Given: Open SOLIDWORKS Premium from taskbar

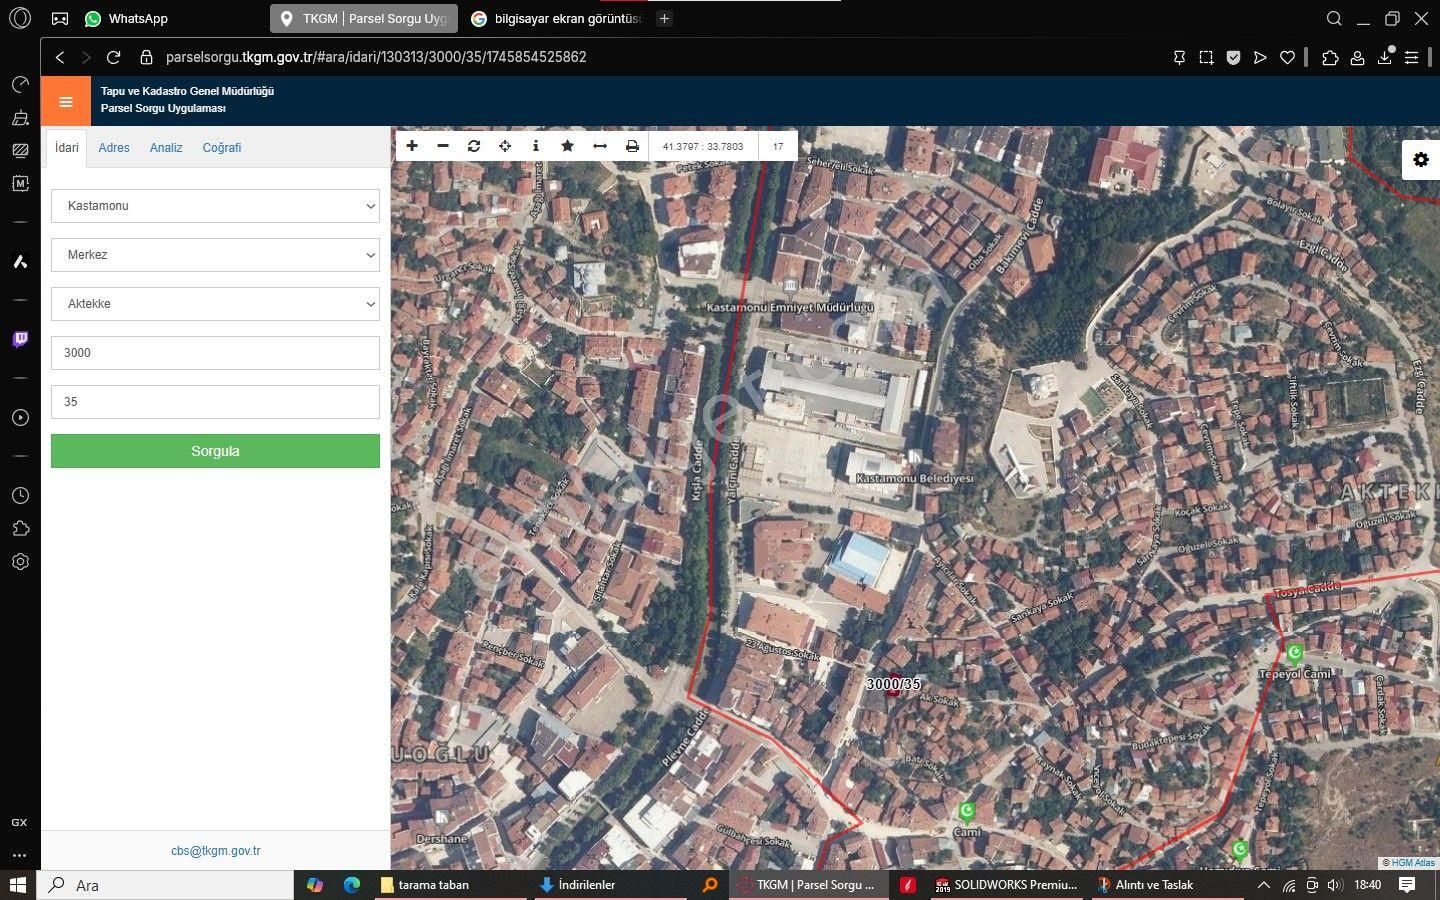Looking at the screenshot, I should 1006,885.
